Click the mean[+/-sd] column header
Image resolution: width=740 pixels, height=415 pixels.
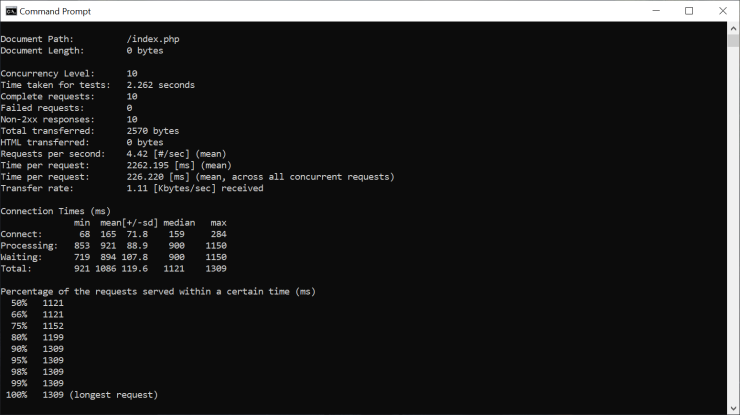coord(129,223)
